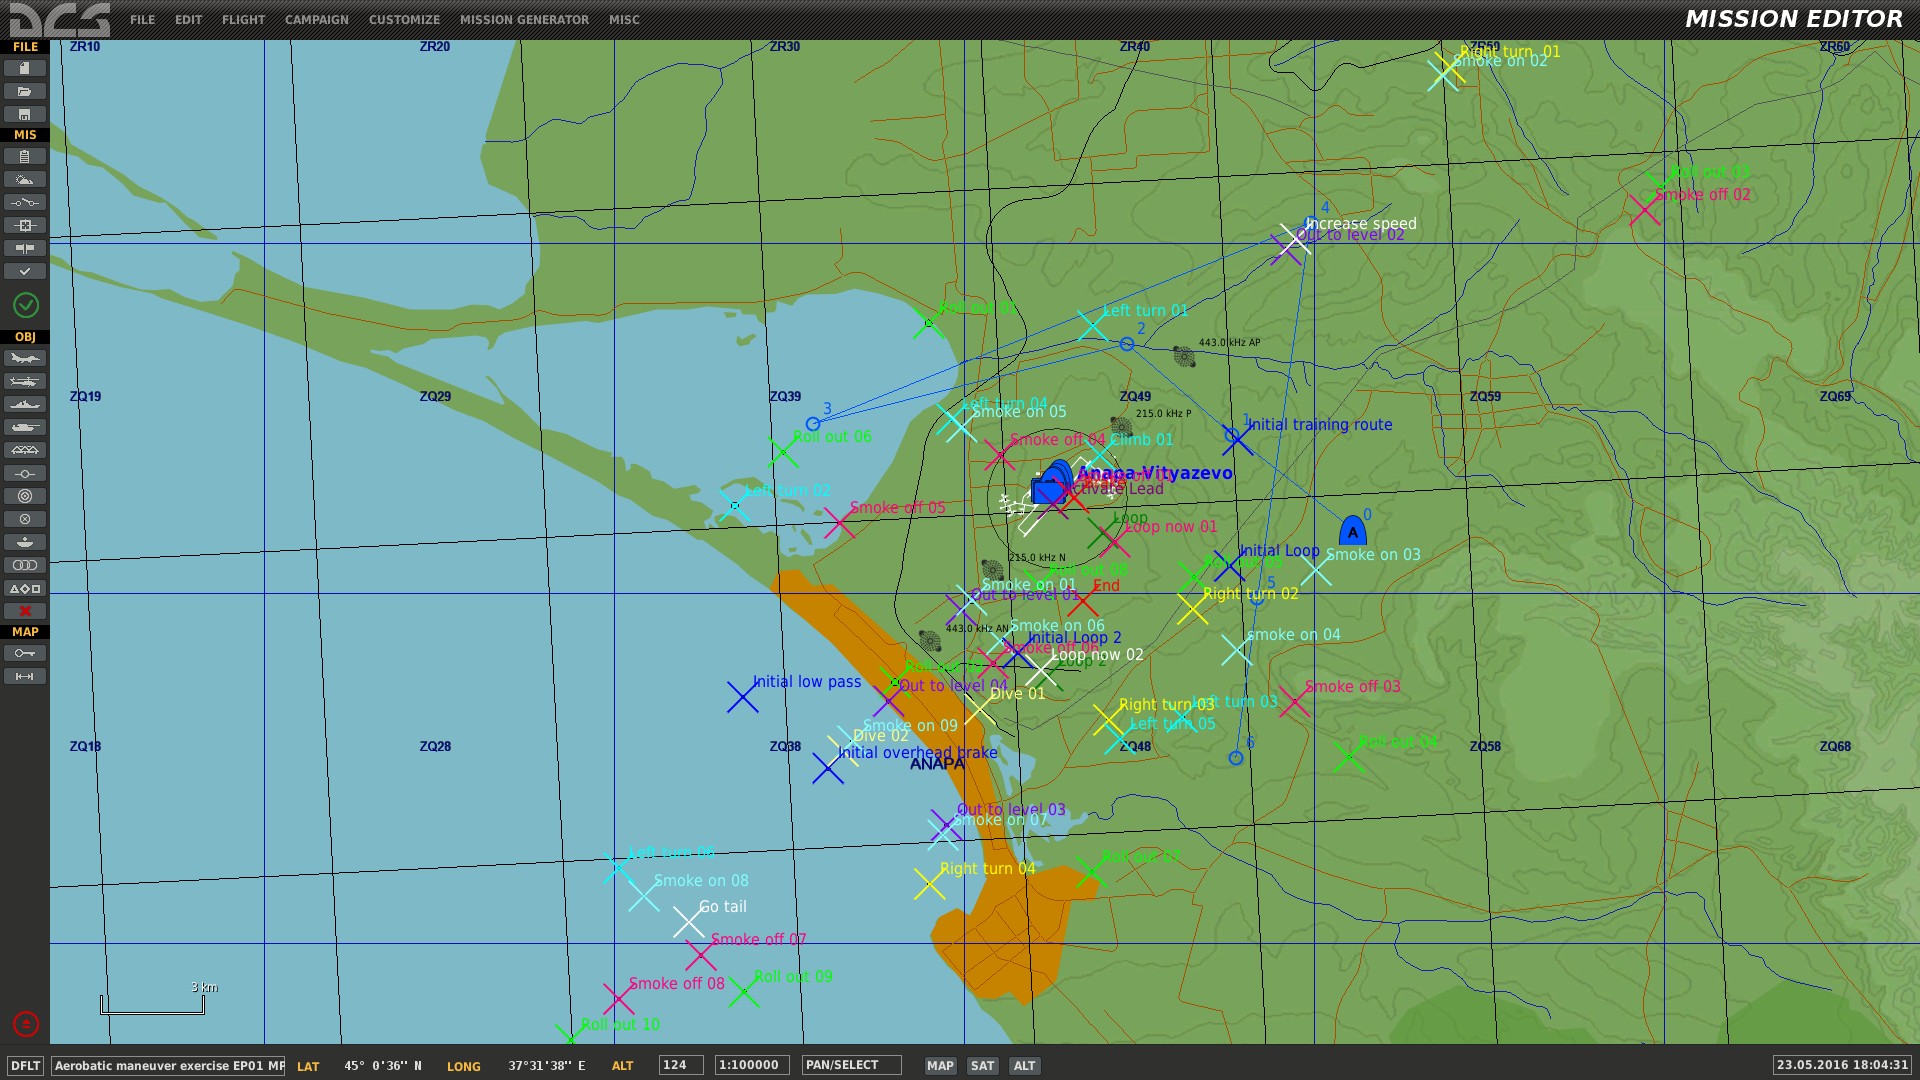
Task: Click the PAN/SELECT mode field
Action: click(851, 1065)
